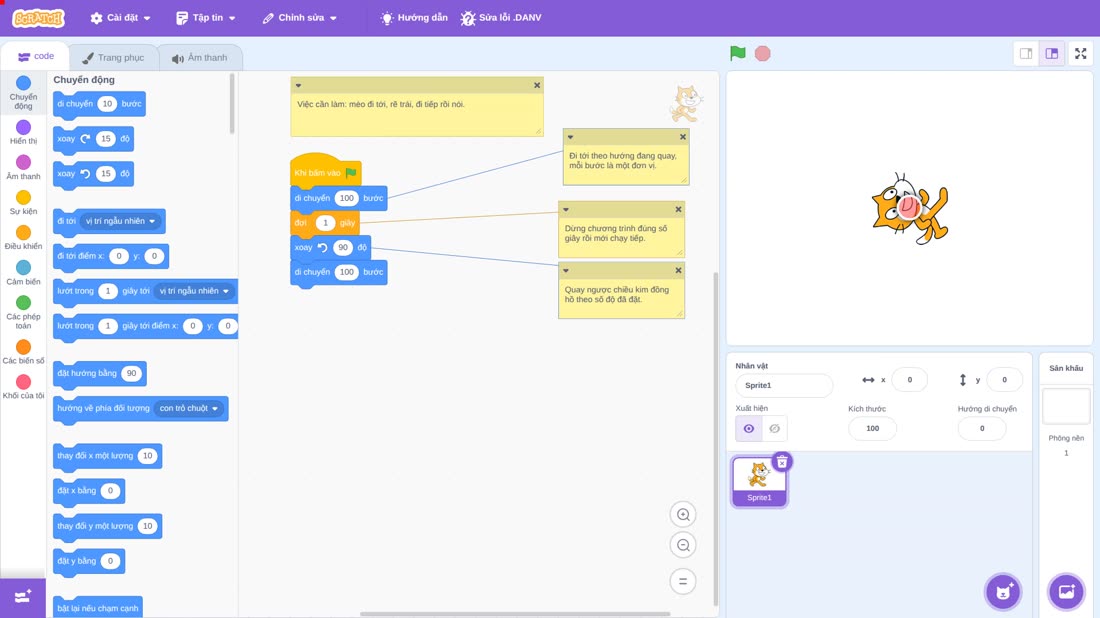The height and width of the screenshot is (618, 1100).
Task: Collapse the 'Dừng chương trình' comment
Action: click(x=566, y=210)
